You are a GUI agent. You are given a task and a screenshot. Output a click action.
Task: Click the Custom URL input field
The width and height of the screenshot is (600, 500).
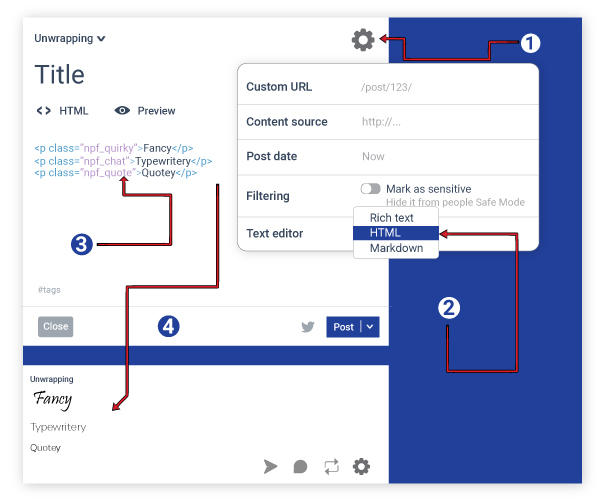pos(440,87)
